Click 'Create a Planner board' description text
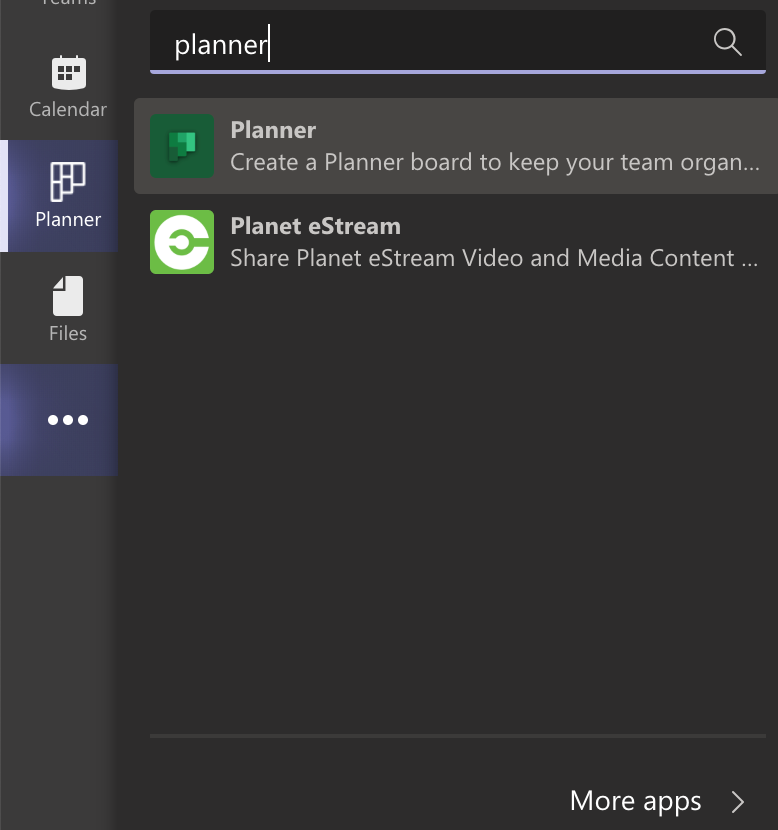Screen dimensions: 778x830 [495, 162]
